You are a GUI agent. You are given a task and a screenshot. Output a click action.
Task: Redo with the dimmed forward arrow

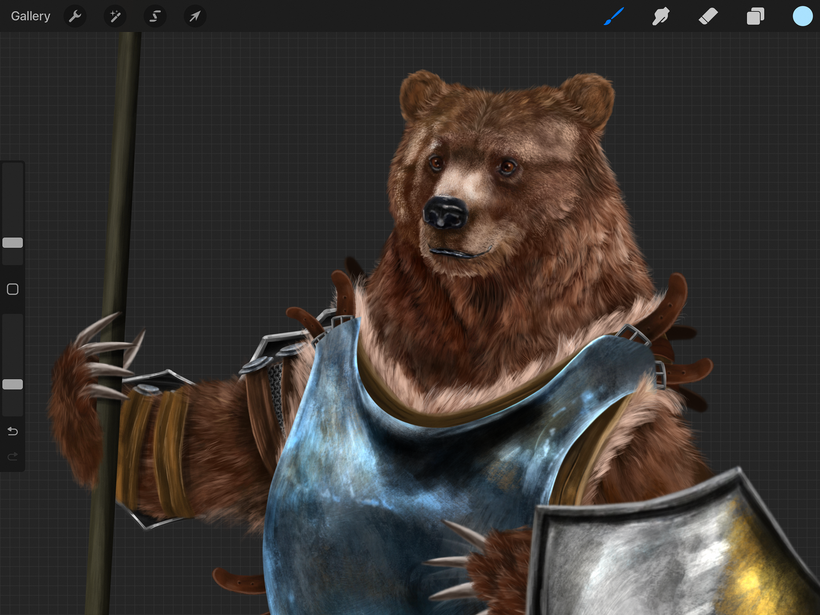click(x=13, y=457)
